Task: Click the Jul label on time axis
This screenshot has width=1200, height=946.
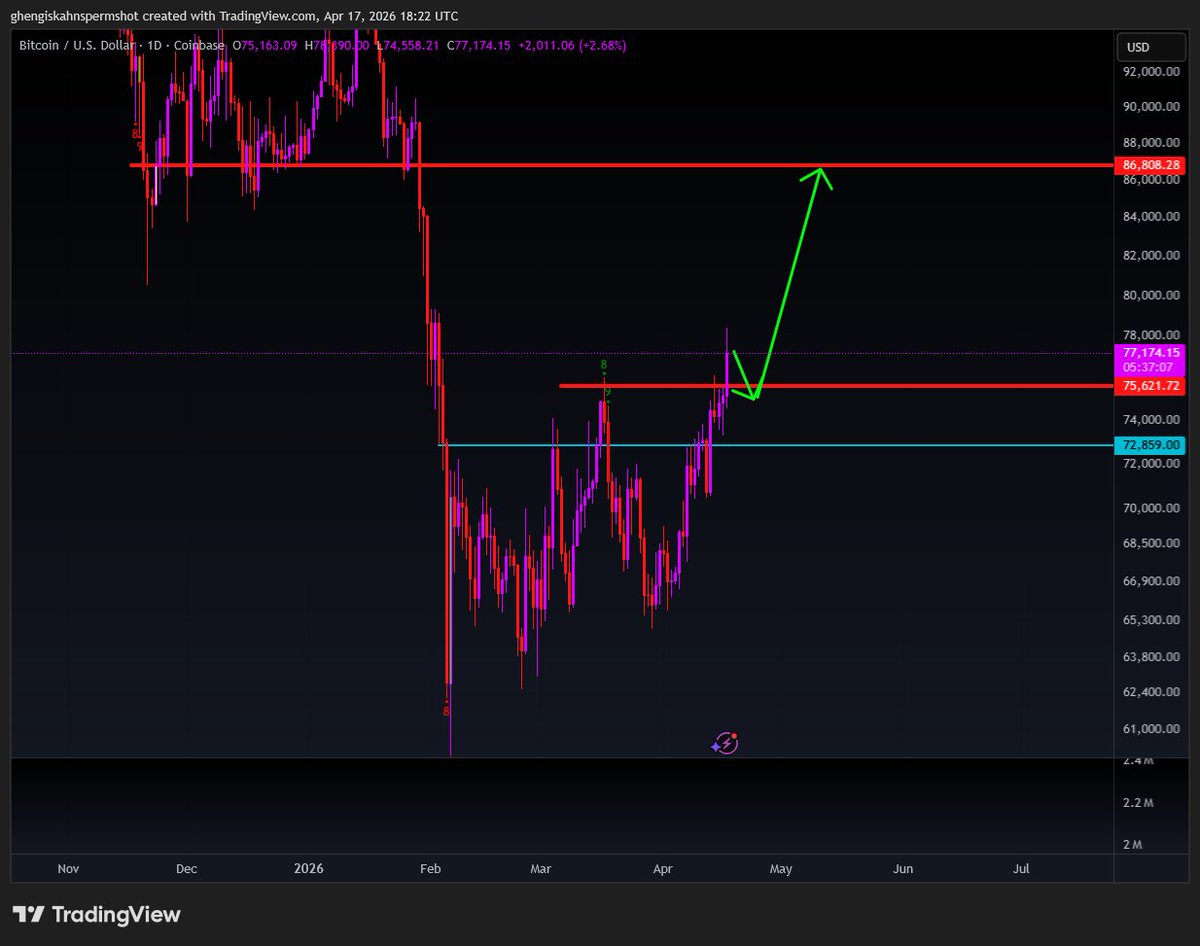Action: tap(1021, 869)
